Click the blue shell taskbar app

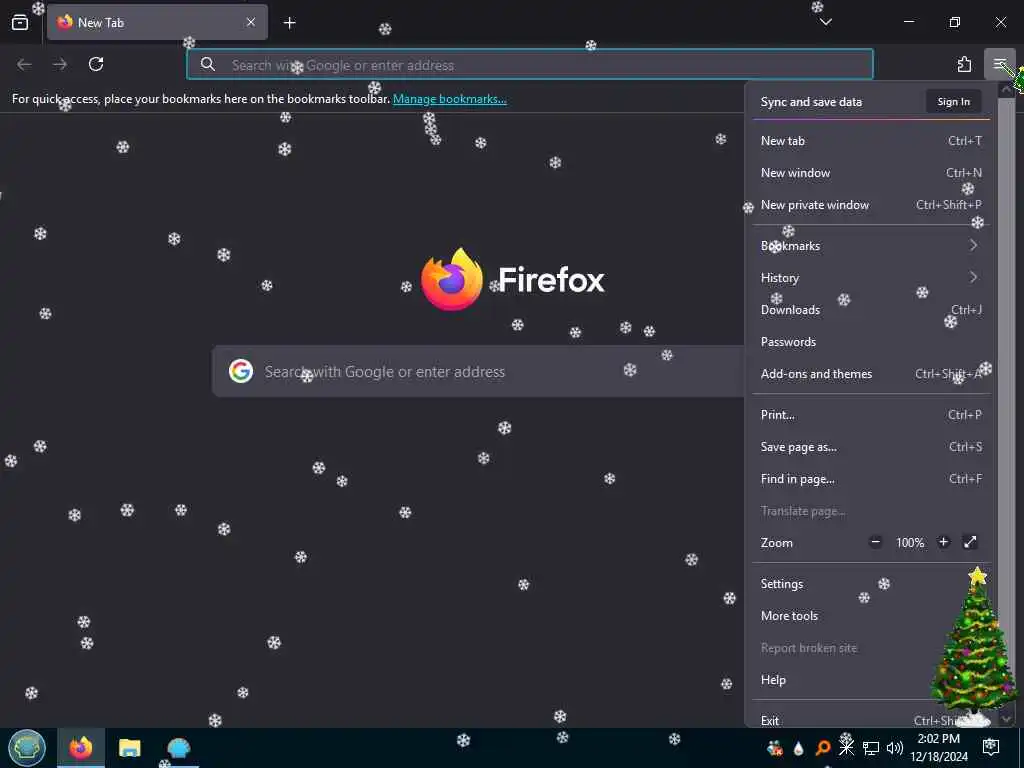click(178, 748)
